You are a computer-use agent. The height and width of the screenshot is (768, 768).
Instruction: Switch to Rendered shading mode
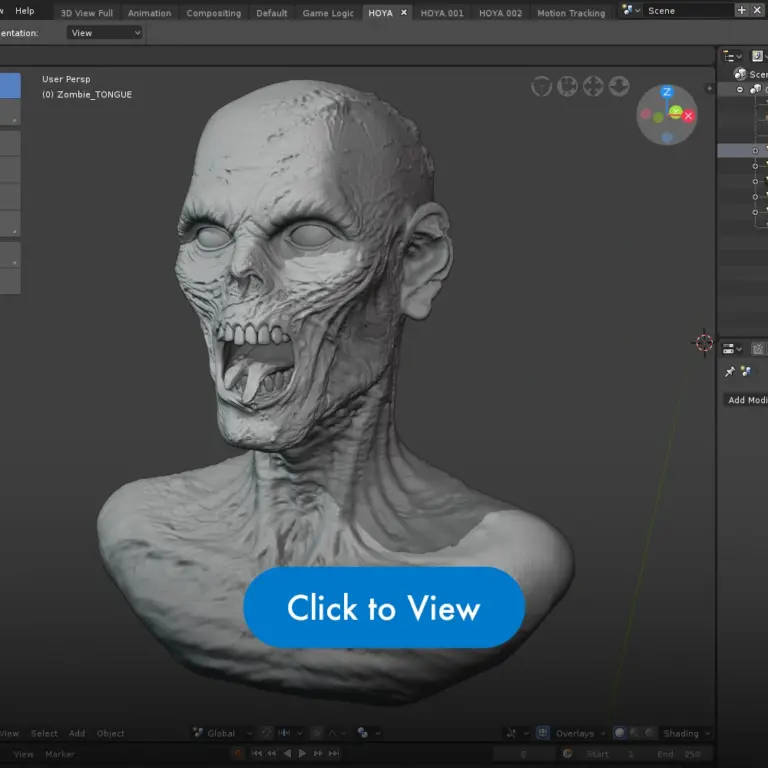point(650,733)
